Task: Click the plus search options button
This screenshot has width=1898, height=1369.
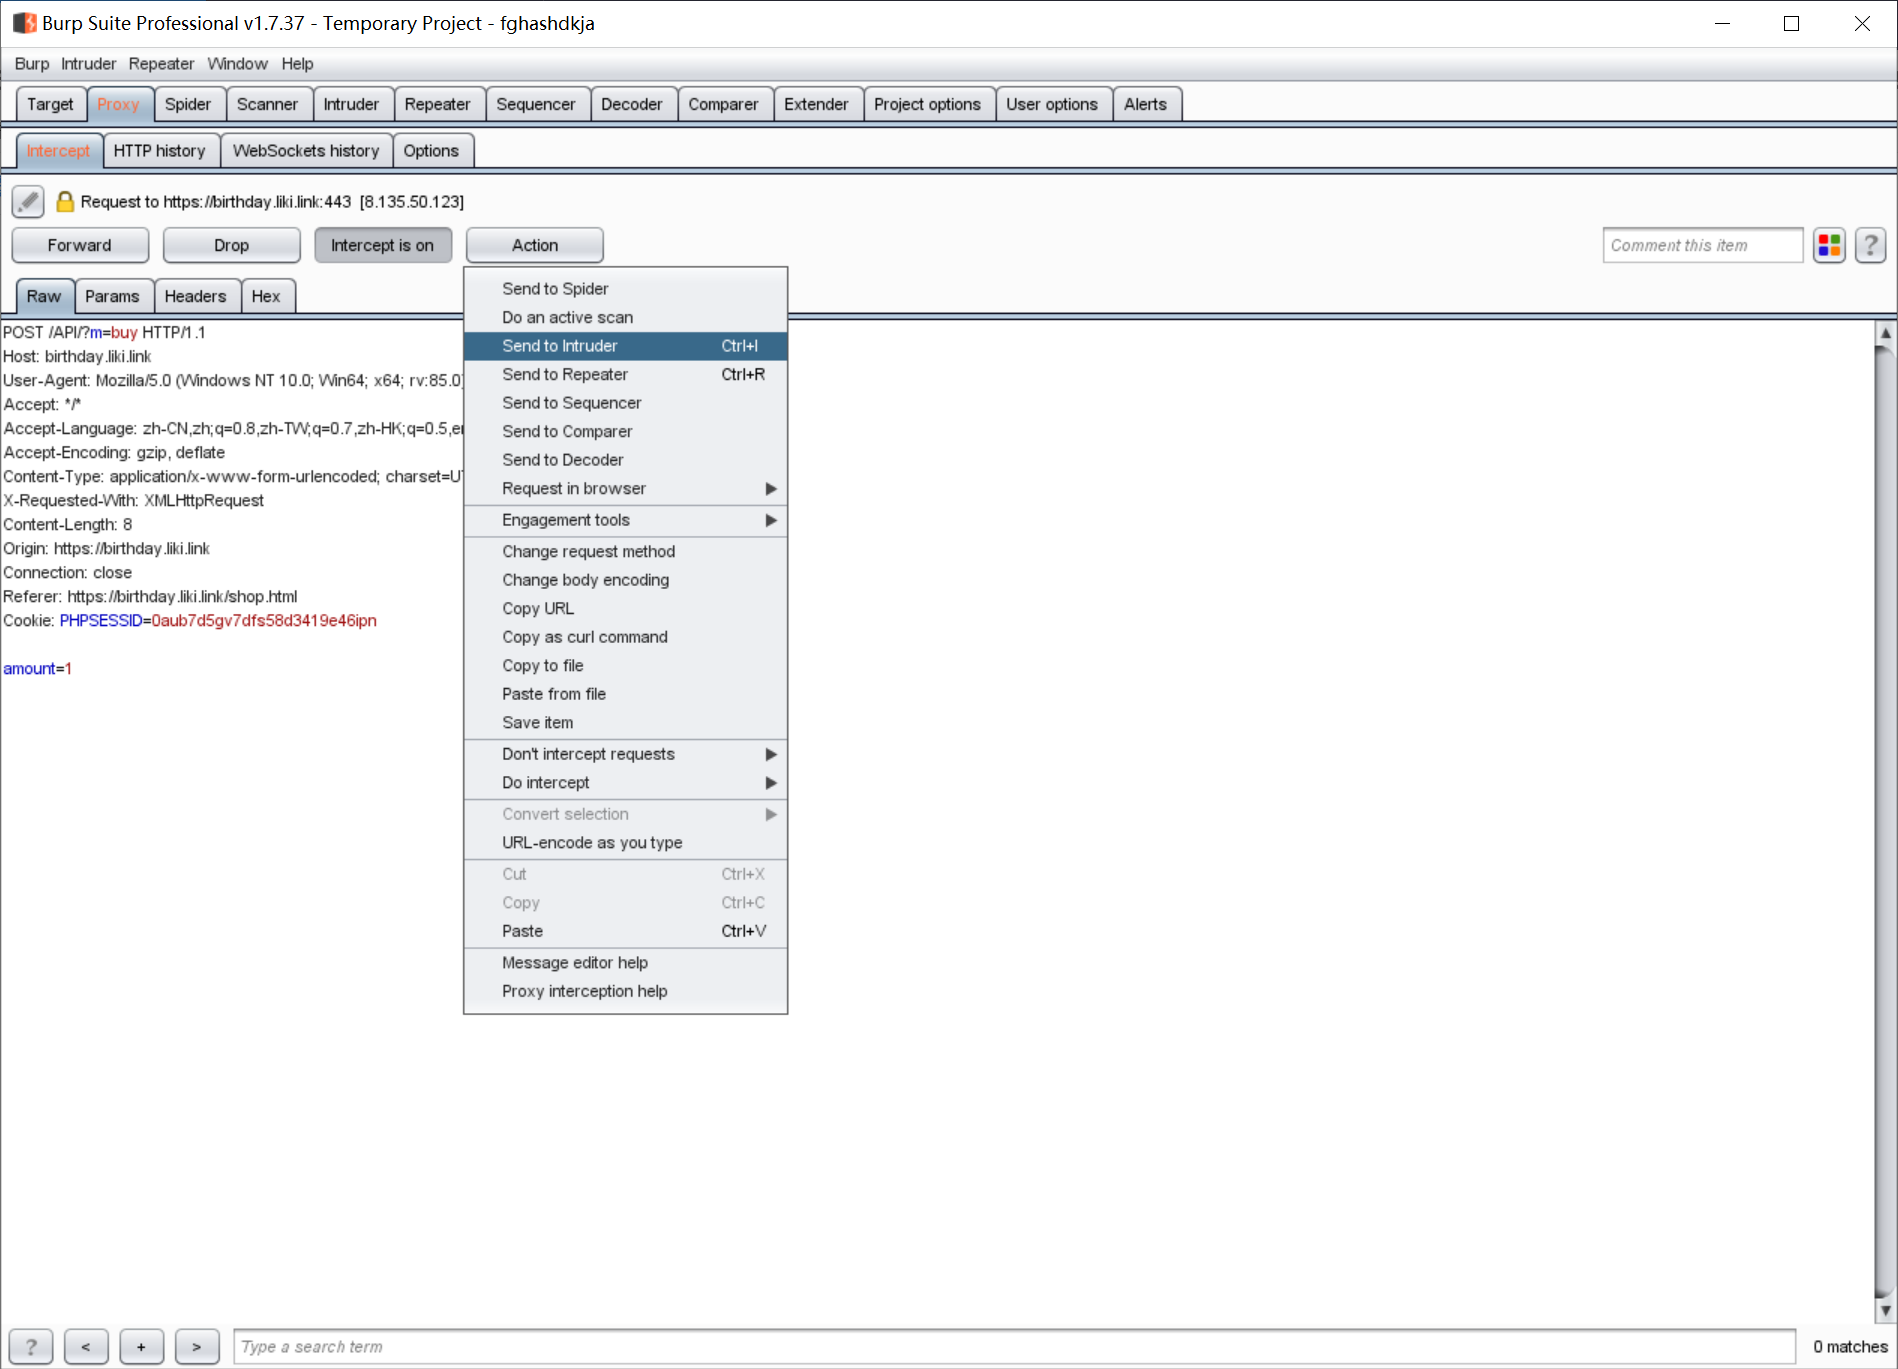Action: (x=141, y=1347)
